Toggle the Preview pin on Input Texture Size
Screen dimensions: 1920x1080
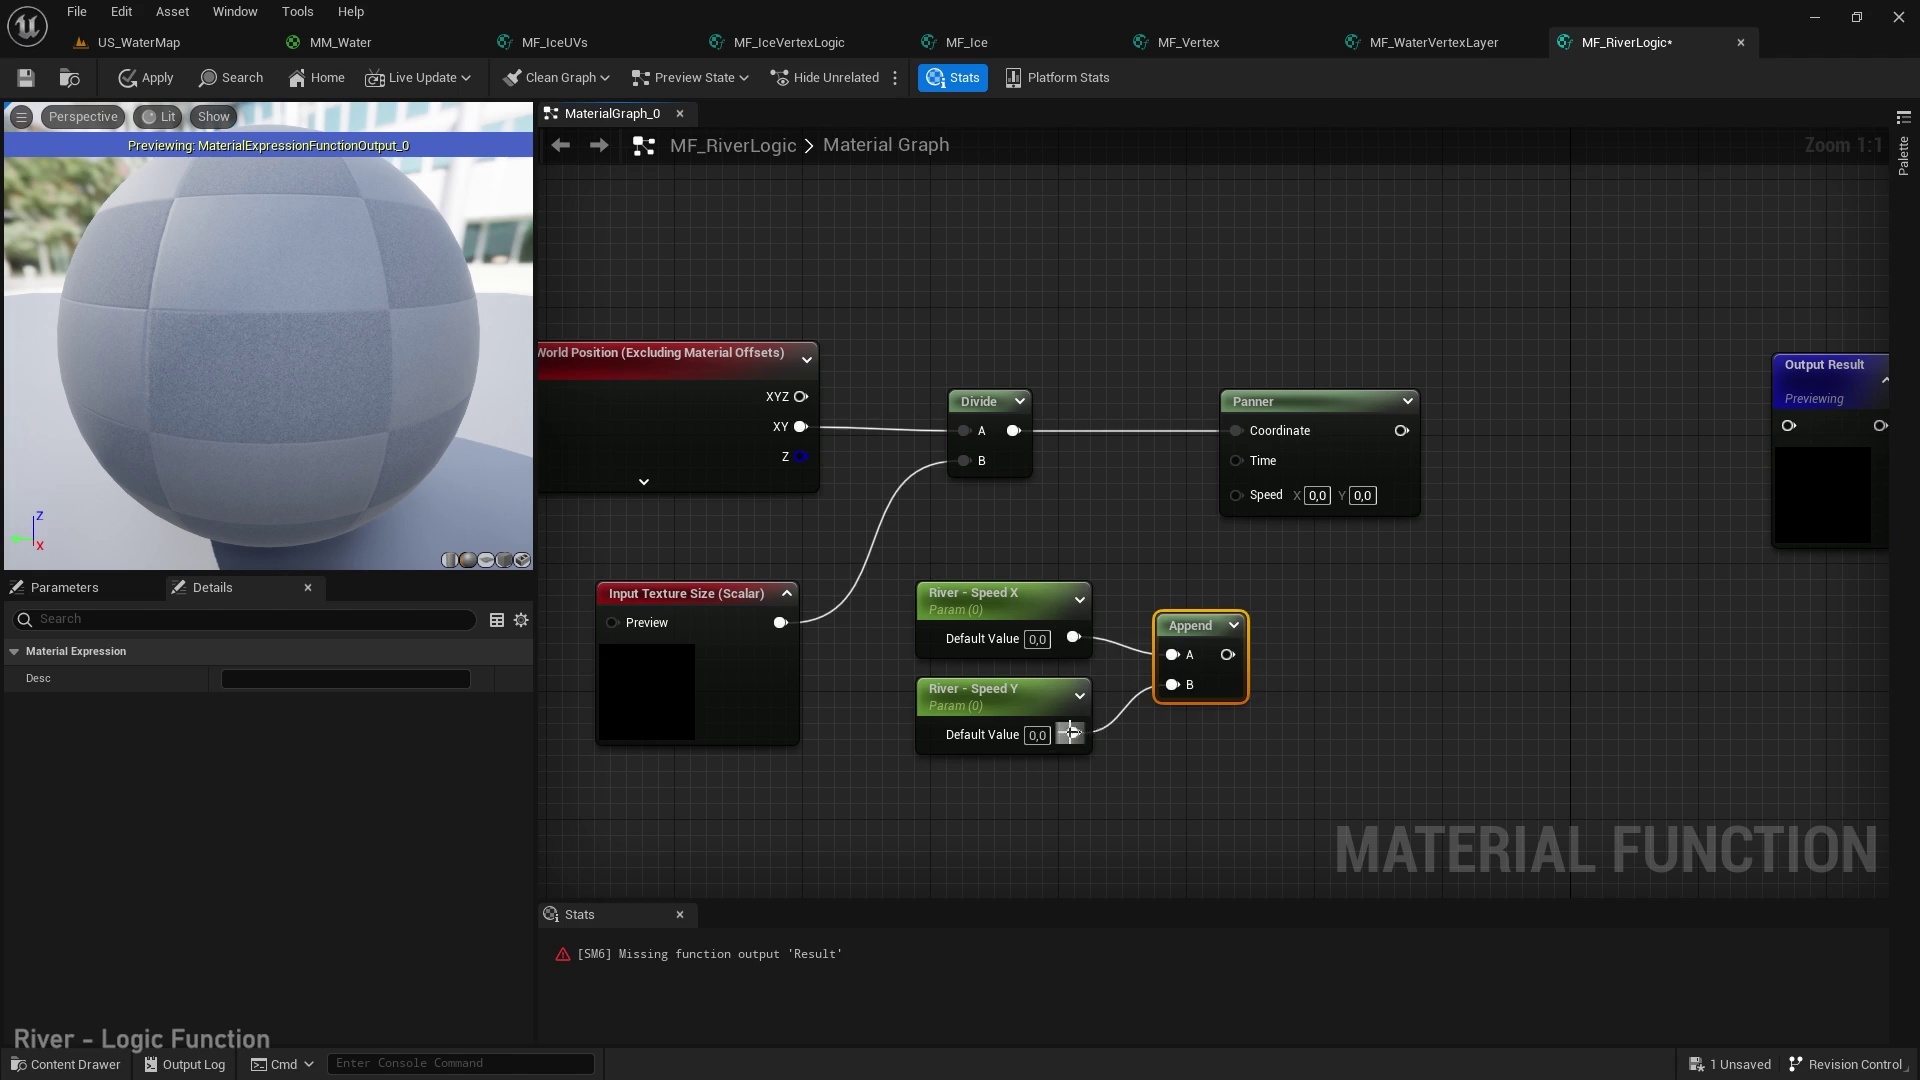pyautogui.click(x=612, y=623)
